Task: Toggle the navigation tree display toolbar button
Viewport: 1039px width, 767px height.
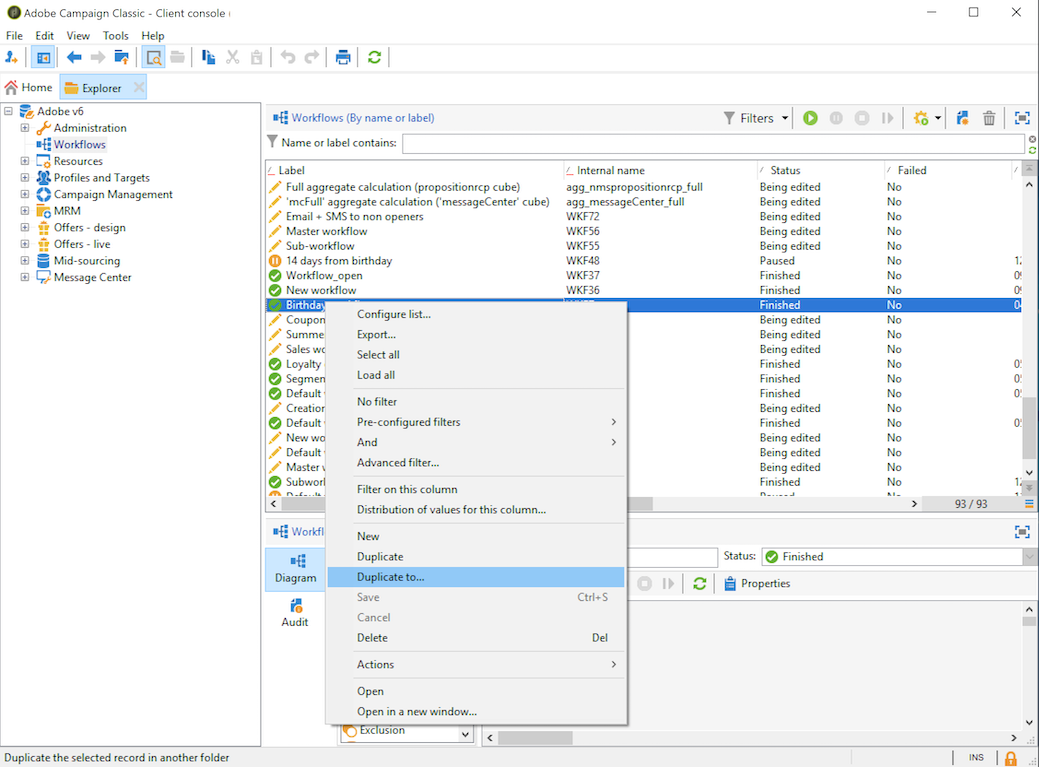Action: [43, 57]
